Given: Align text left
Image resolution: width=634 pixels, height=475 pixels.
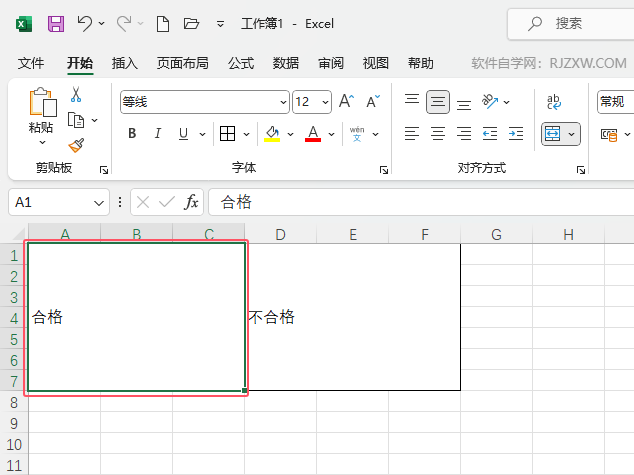Looking at the screenshot, I should [x=412, y=133].
